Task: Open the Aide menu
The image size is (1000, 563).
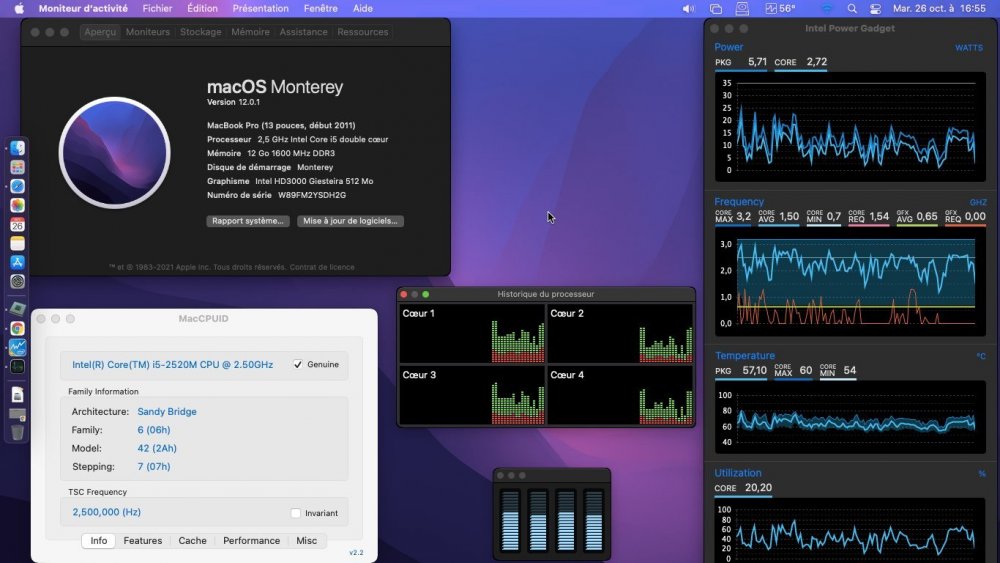Action: coord(363,8)
